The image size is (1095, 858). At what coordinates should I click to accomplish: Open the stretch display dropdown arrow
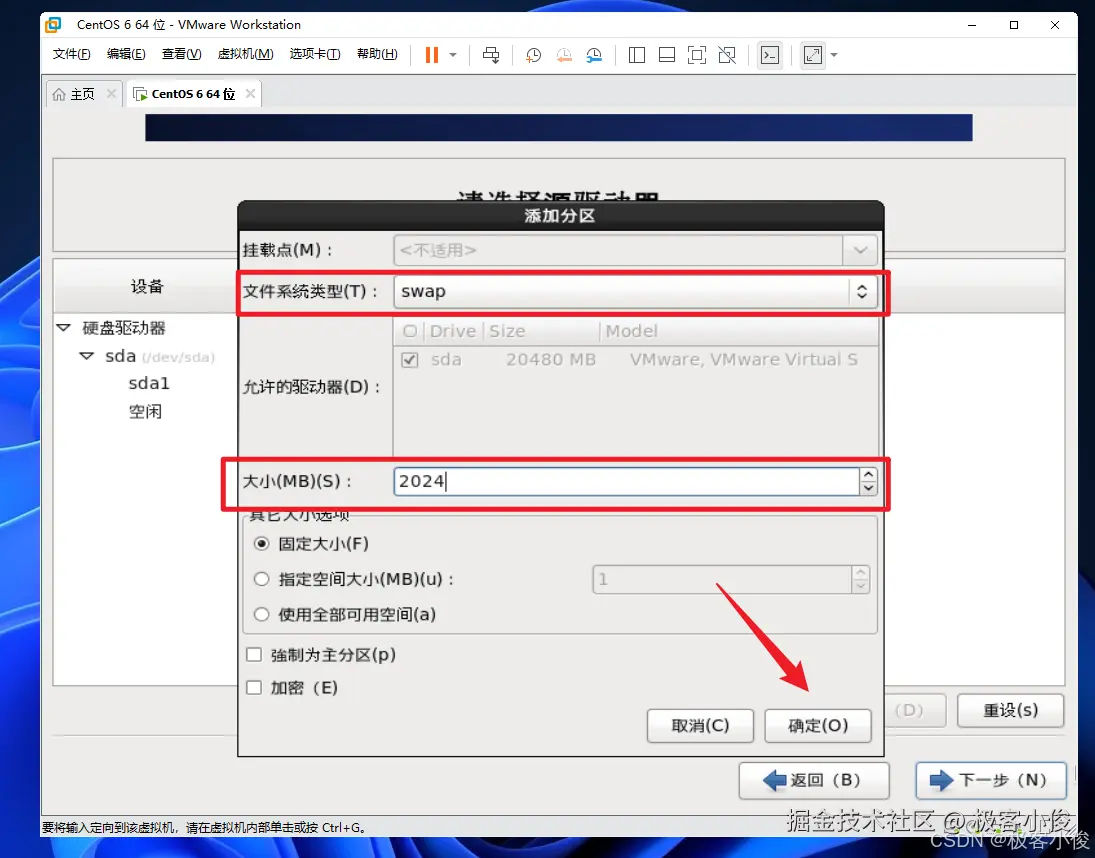coord(834,54)
